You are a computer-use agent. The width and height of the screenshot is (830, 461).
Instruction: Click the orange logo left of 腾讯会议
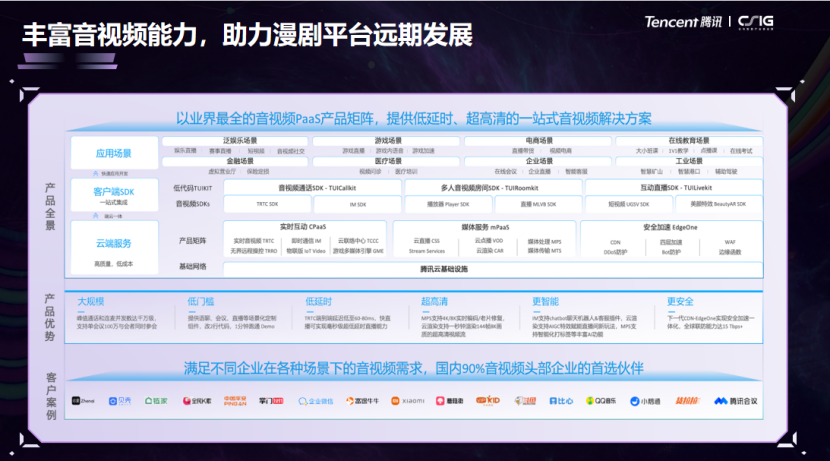point(687,401)
